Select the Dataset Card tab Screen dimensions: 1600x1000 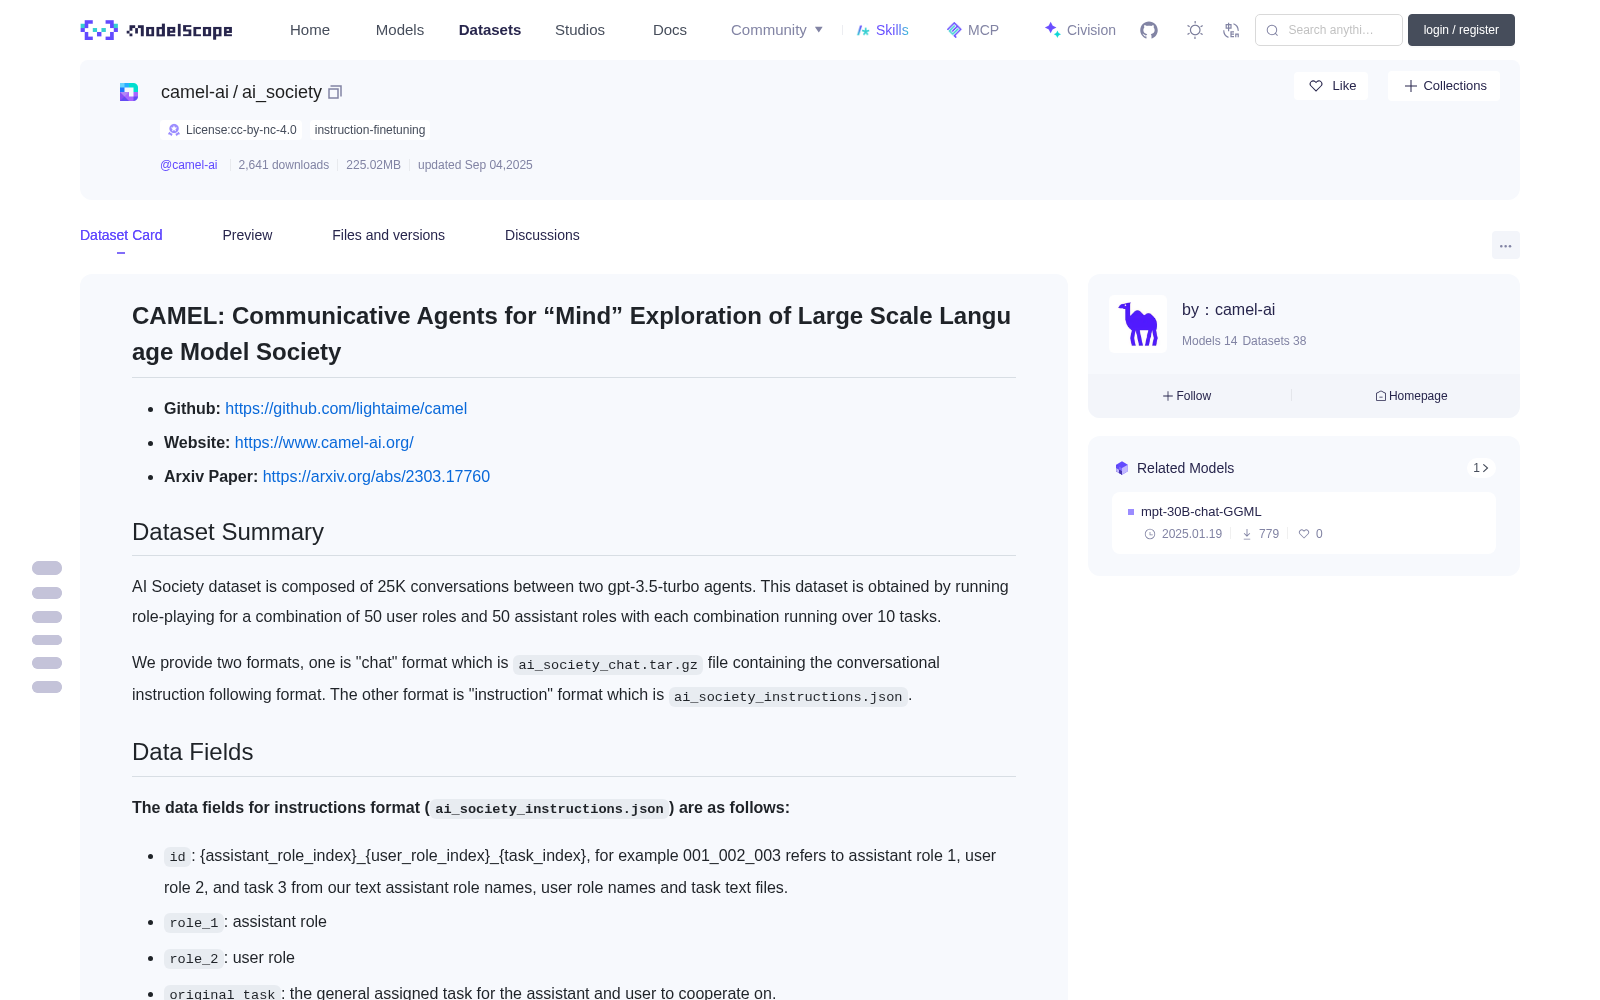click(x=121, y=235)
